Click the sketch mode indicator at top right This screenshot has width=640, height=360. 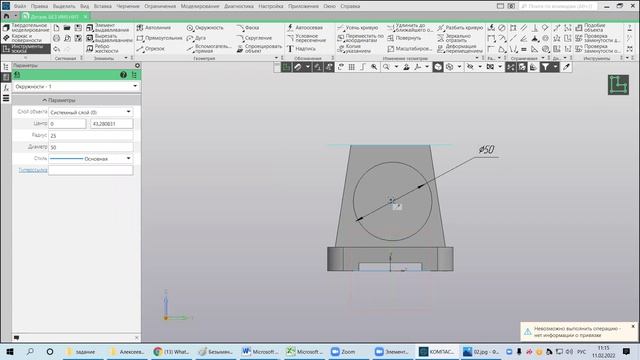tap(618, 85)
